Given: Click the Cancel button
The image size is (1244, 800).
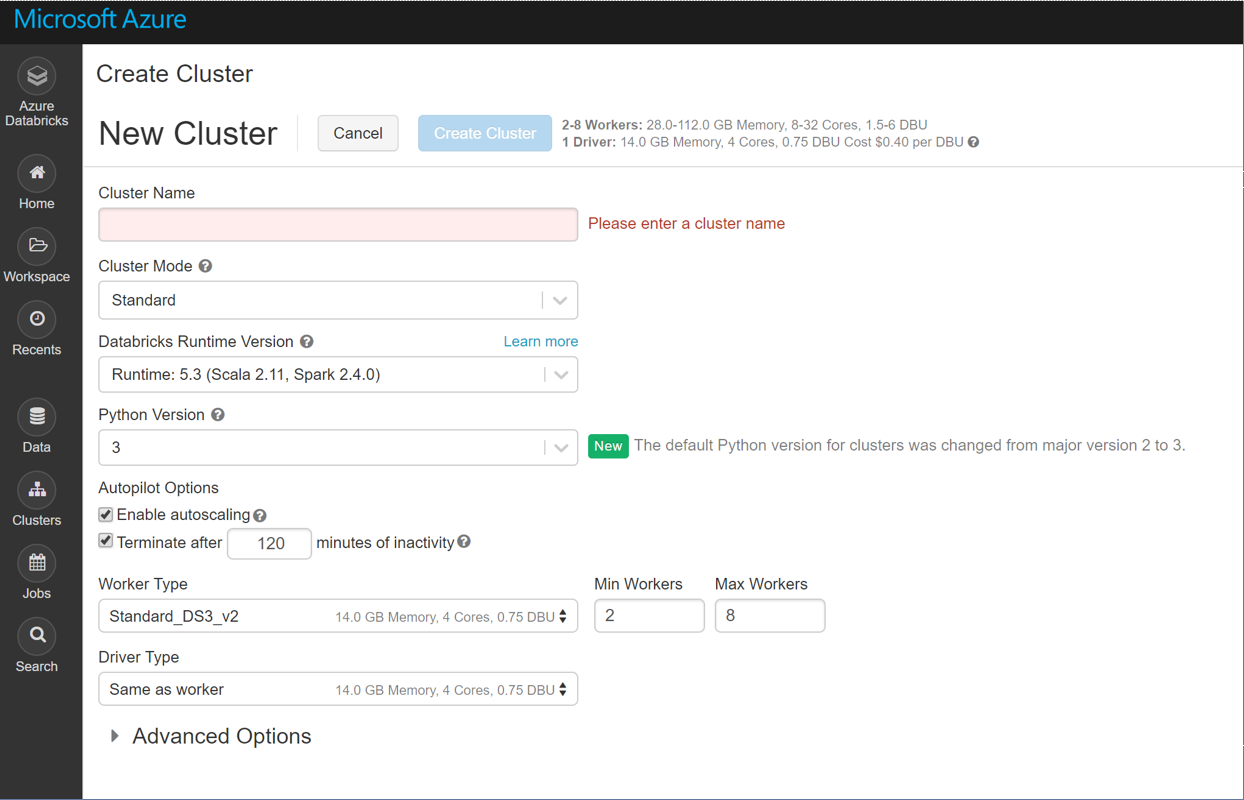Looking at the screenshot, I should tap(358, 133).
